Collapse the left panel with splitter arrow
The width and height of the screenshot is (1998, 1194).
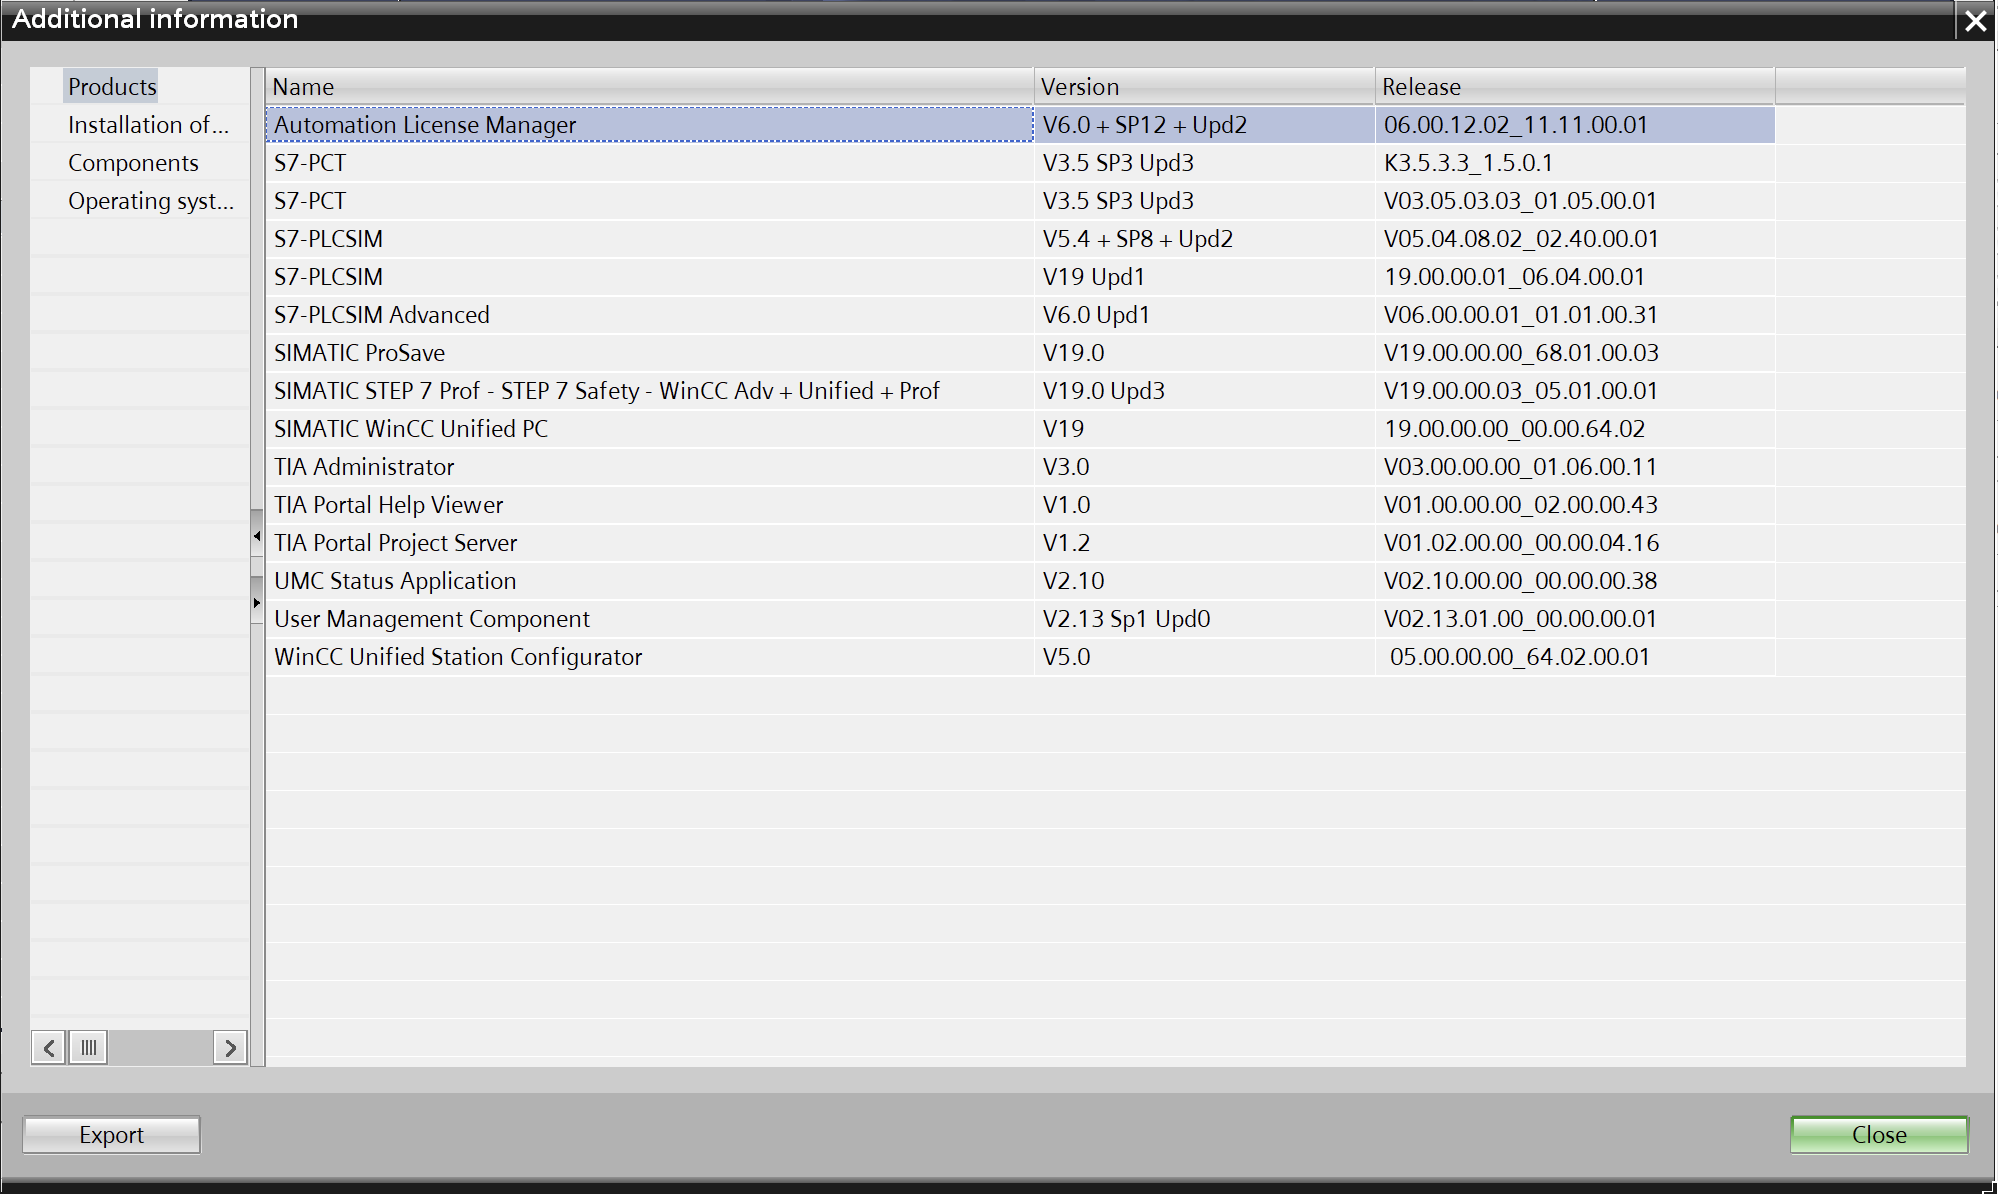[x=257, y=536]
